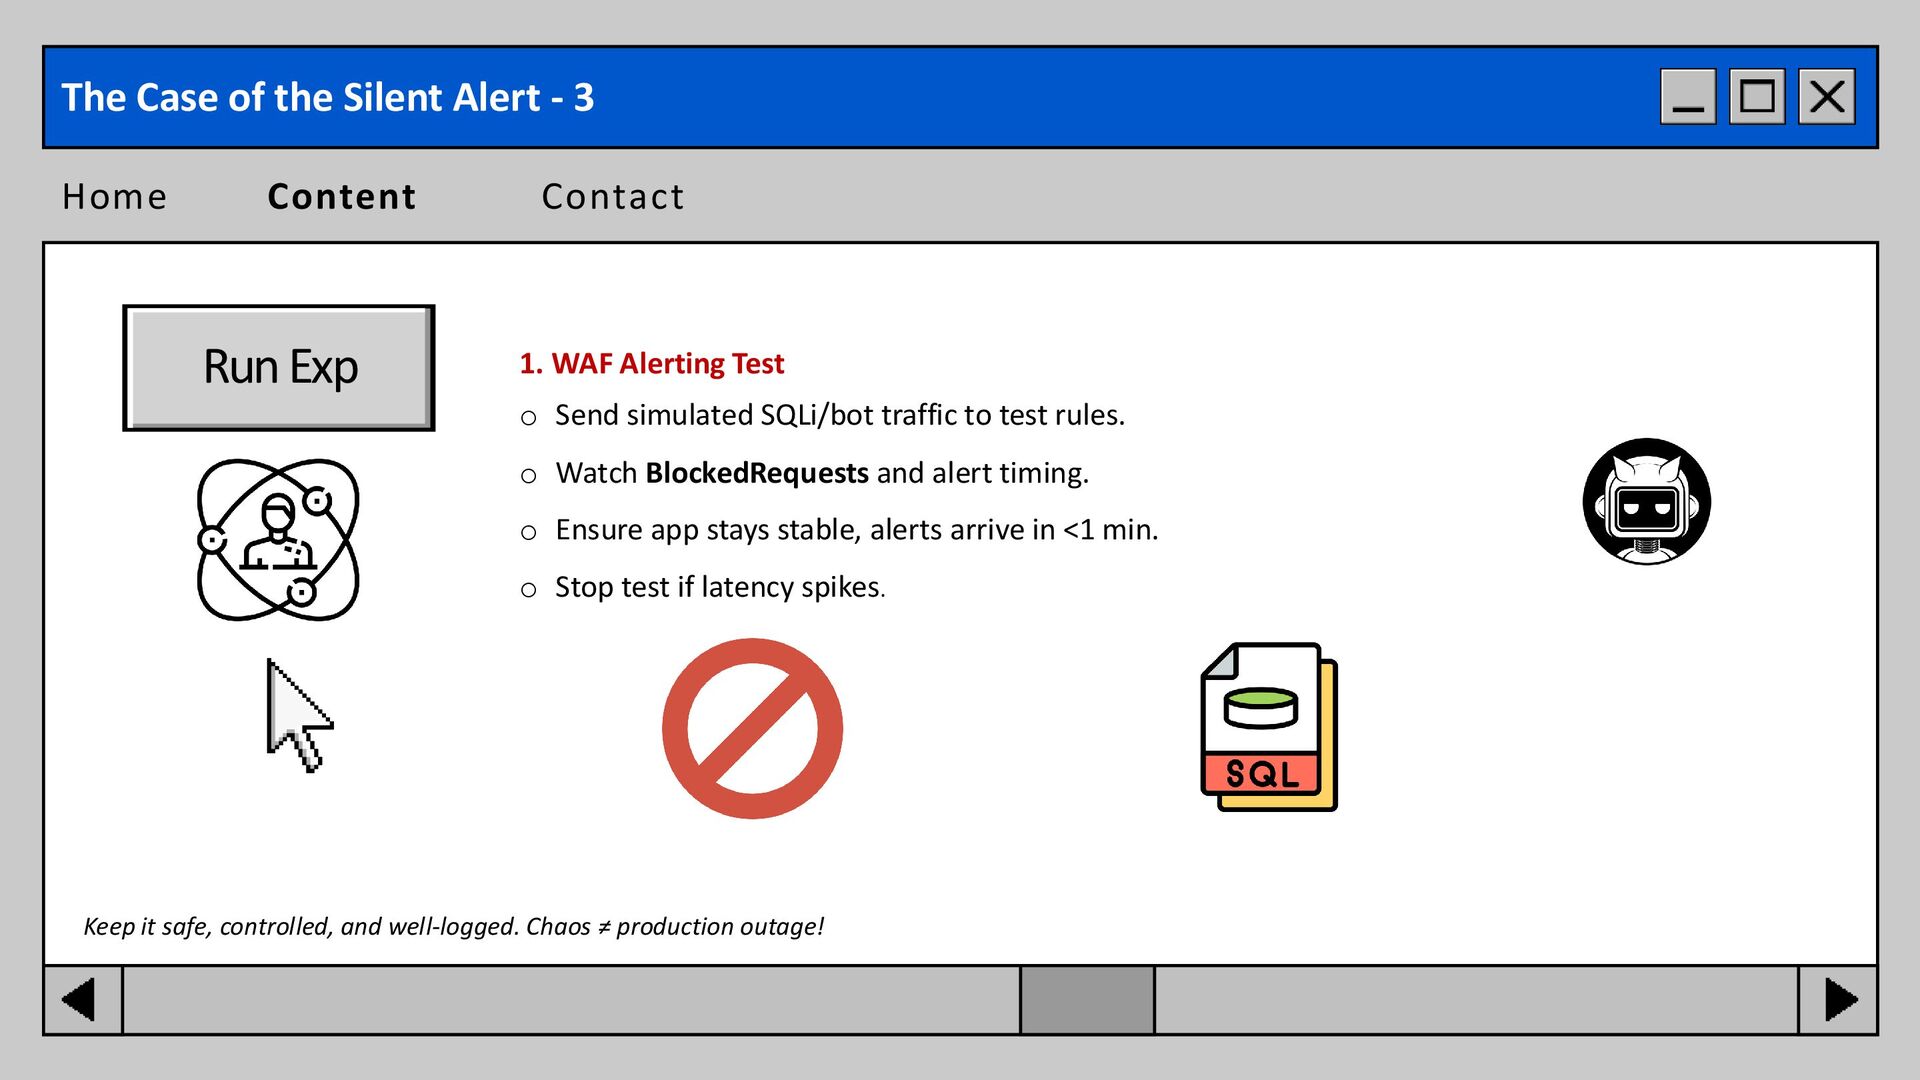Click the horizontal scrollbar thumb
This screenshot has height=1080, width=1920.
coord(1087,1000)
